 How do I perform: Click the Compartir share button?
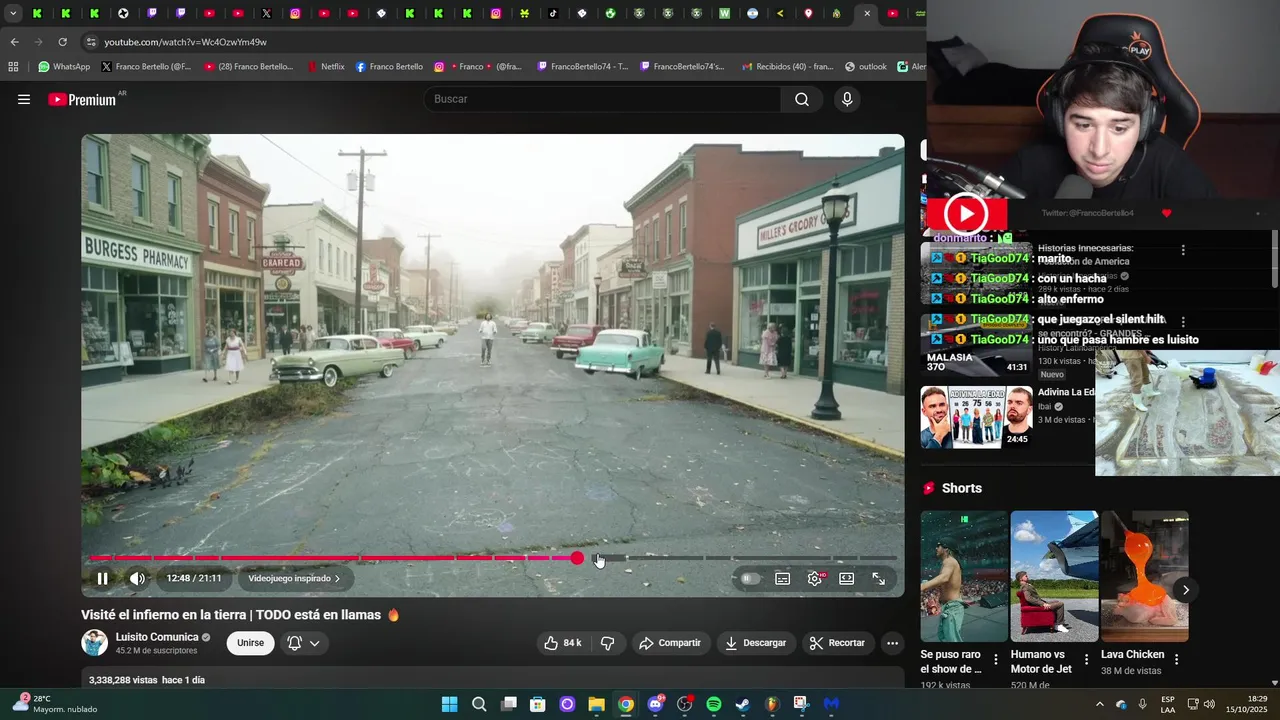pos(670,643)
